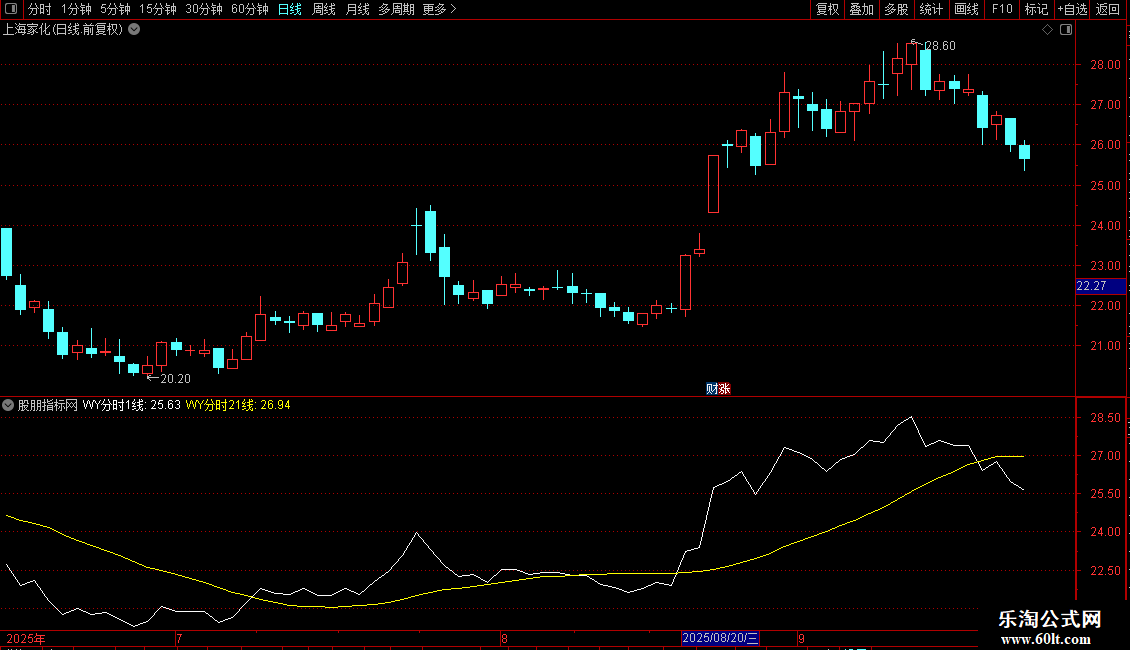Open the 多股 multi-stock view
1130x650 pixels.
click(897, 9)
